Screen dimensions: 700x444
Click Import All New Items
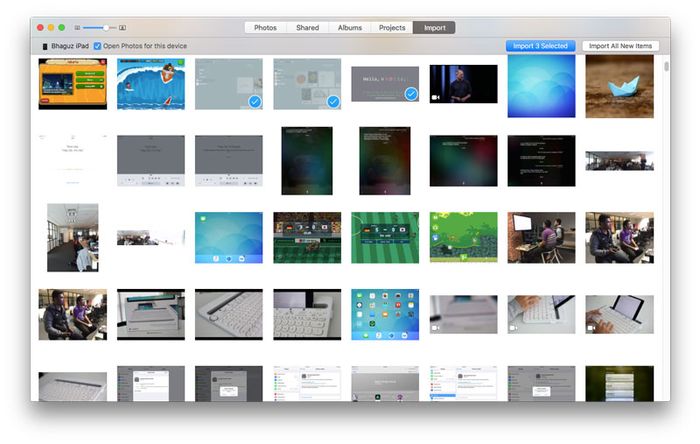(620, 46)
